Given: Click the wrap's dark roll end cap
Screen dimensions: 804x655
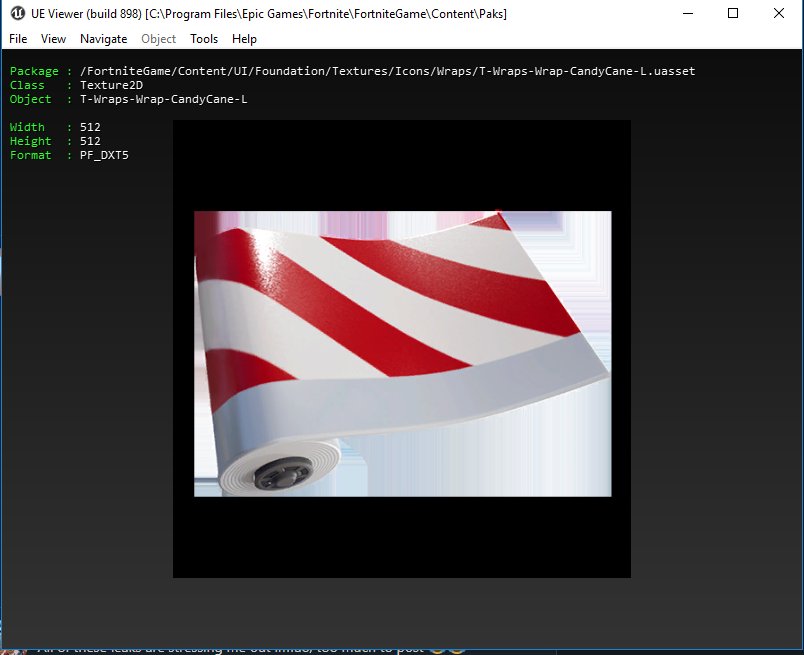Looking at the screenshot, I should [282, 473].
